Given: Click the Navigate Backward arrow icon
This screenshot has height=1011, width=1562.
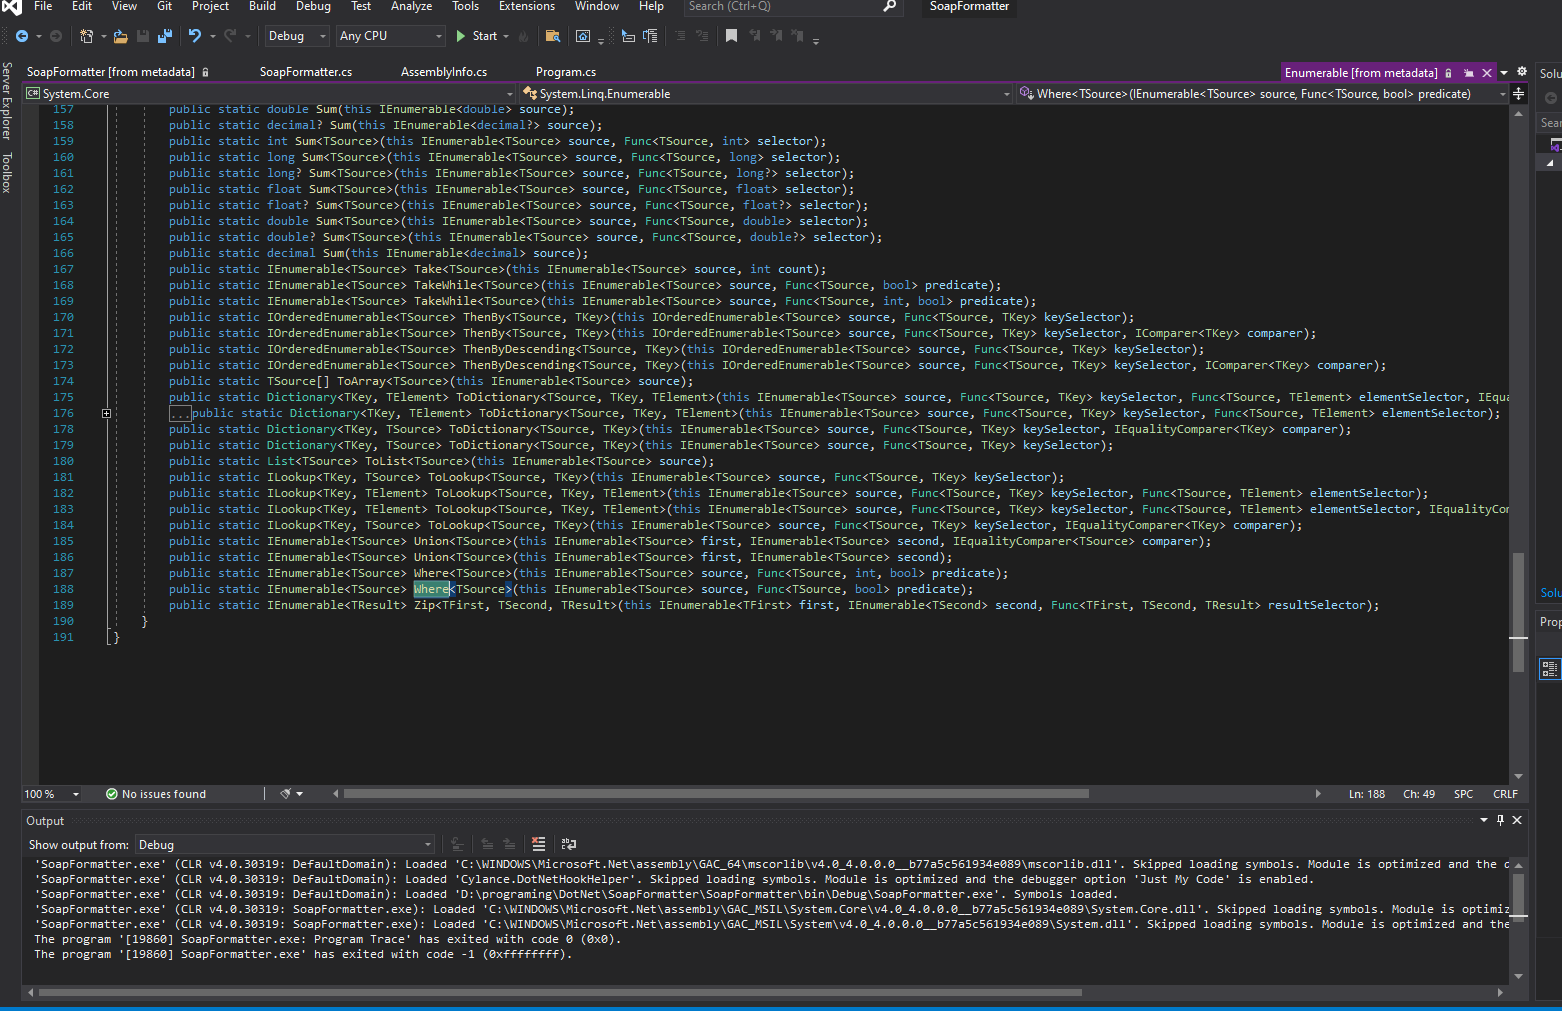Looking at the screenshot, I should 21,36.
